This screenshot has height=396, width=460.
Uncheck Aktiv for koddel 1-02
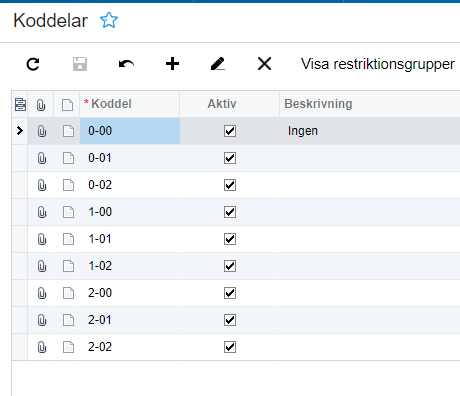coord(230,266)
